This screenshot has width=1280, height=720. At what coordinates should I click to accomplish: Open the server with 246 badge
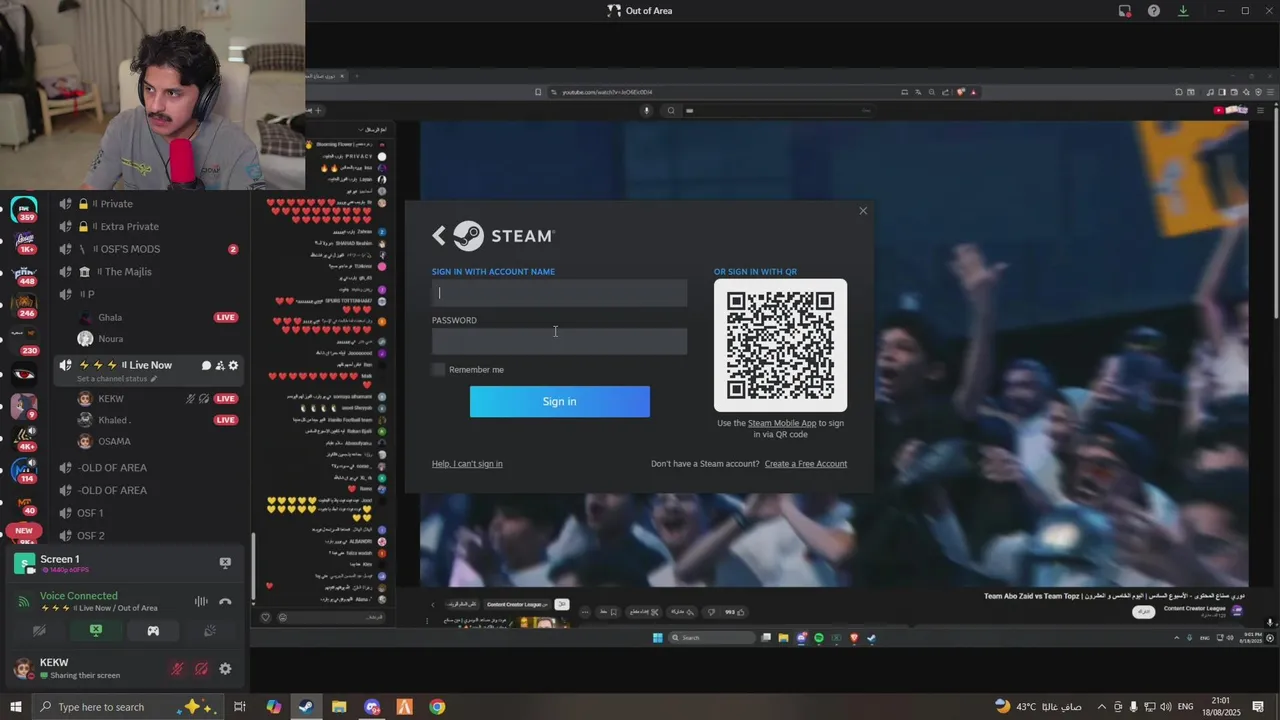click(x=24, y=305)
